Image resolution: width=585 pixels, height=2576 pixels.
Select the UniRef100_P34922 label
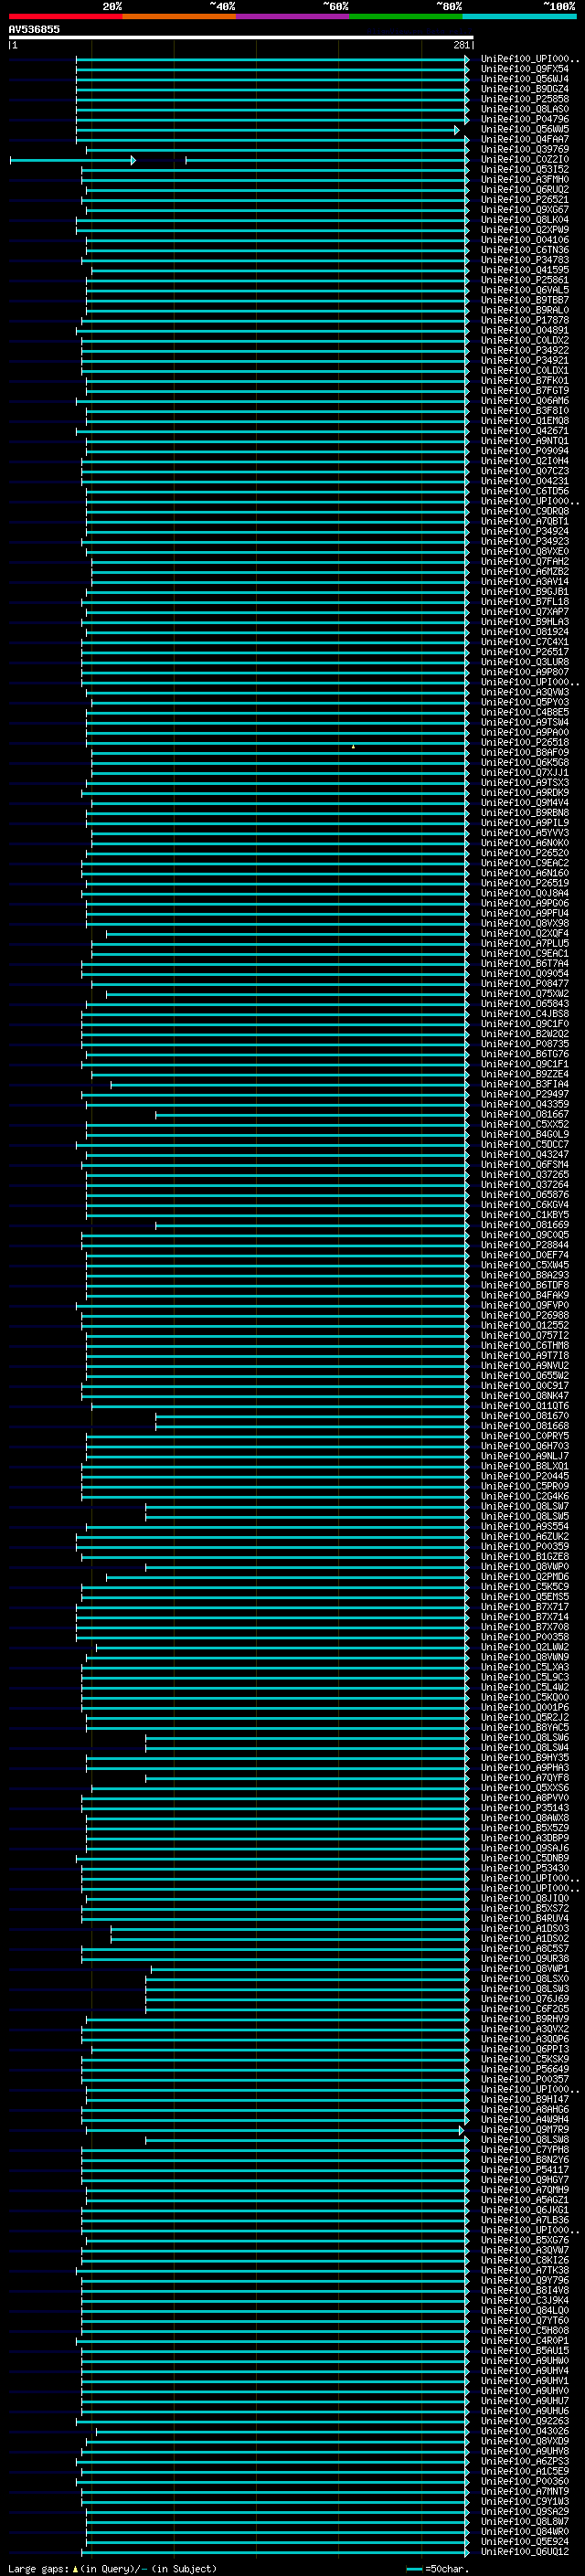(x=525, y=351)
